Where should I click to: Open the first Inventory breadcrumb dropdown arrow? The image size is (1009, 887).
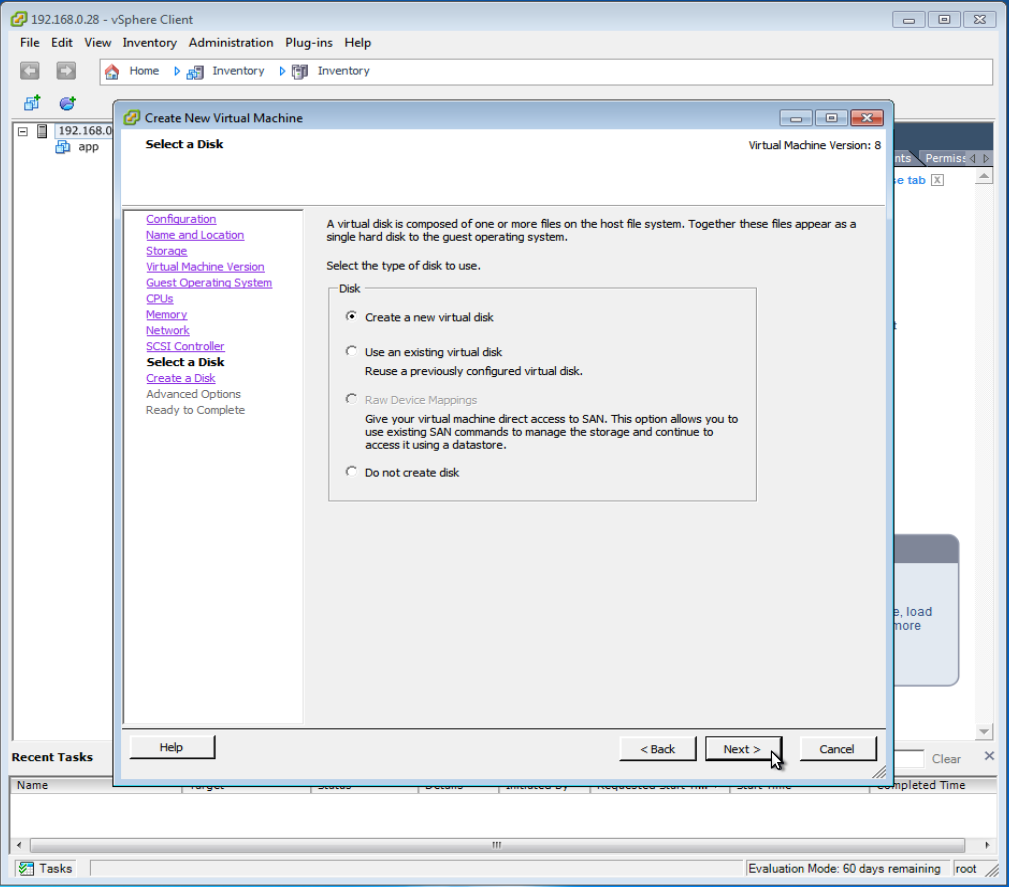(x=176, y=71)
